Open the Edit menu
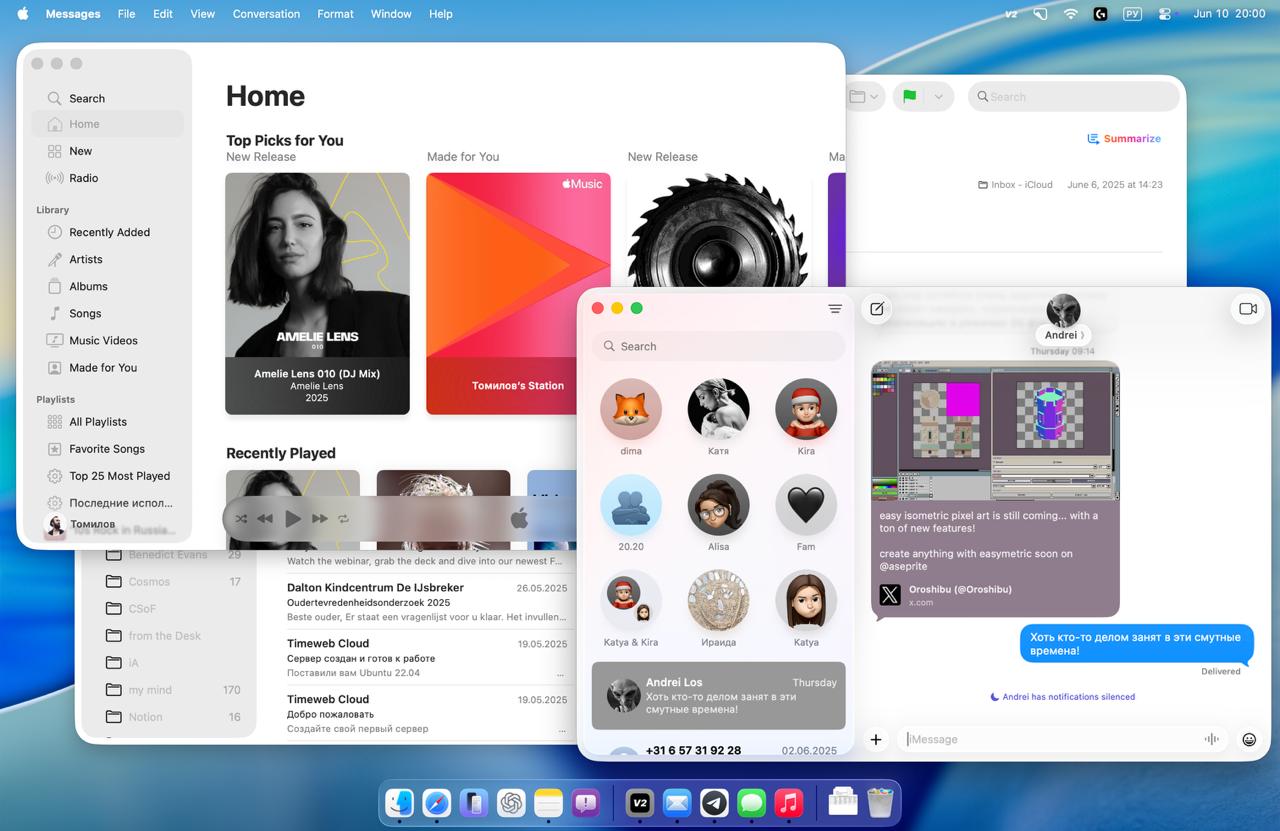This screenshot has width=1280, height=831. click(163, 14)
